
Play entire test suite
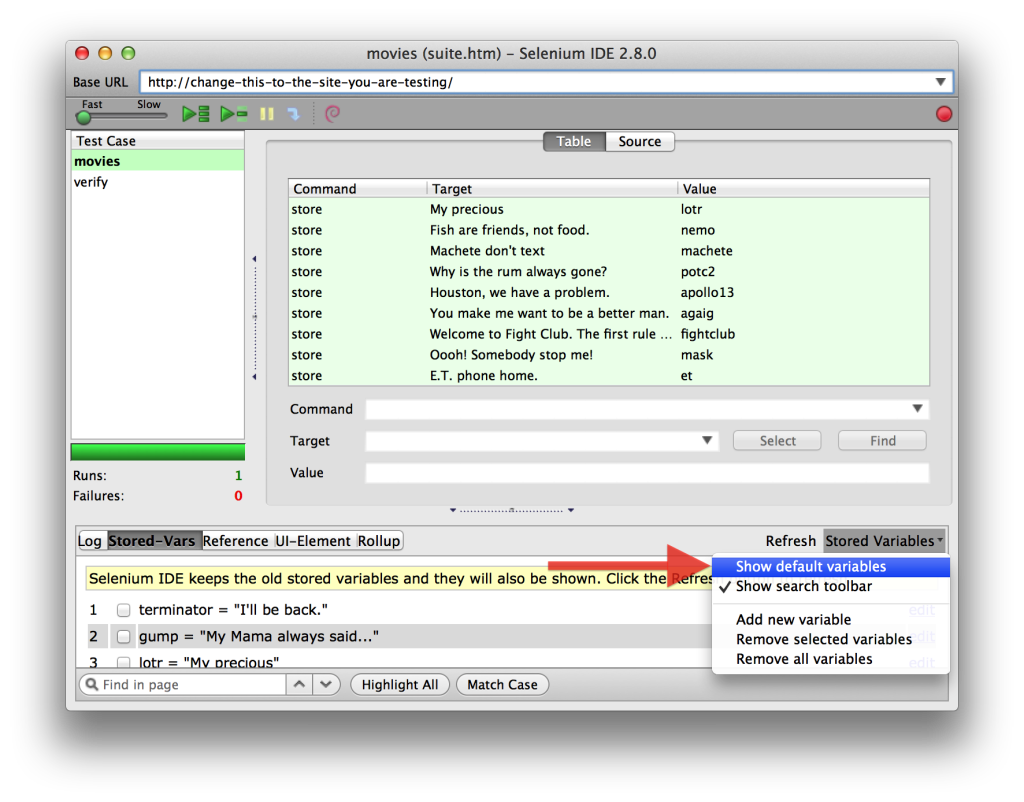195,114
